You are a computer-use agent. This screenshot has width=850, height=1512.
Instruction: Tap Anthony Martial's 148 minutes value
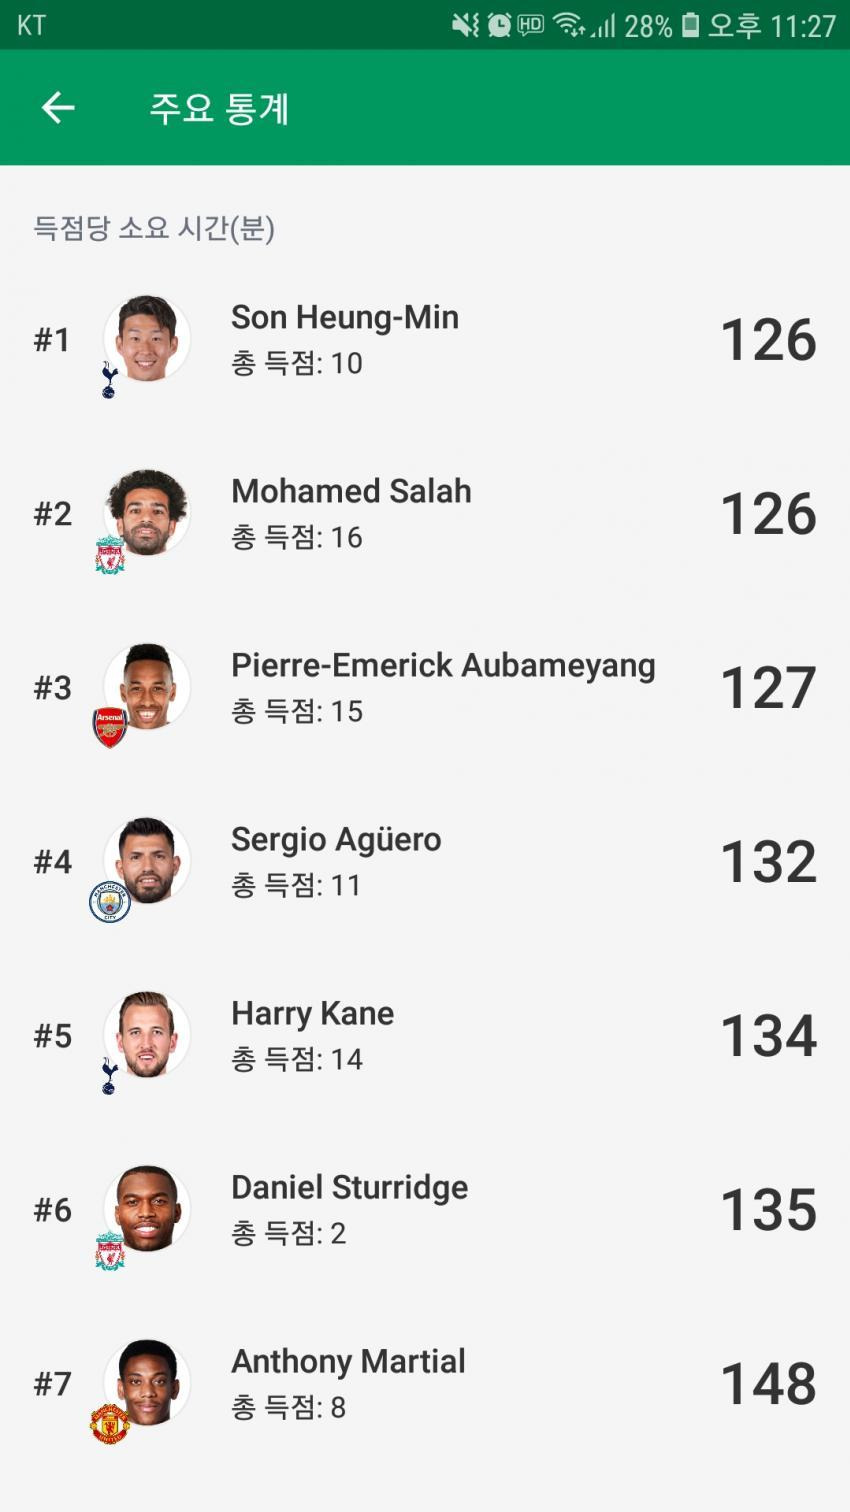point(768,1384)
